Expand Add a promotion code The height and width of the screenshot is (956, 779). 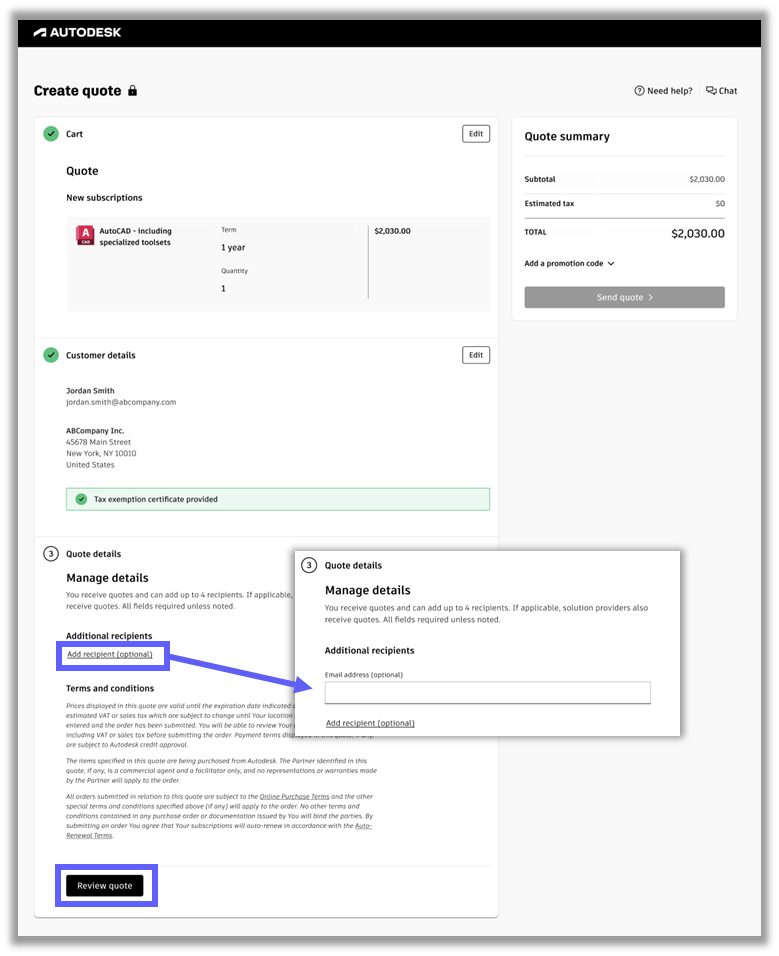[569, 263]
